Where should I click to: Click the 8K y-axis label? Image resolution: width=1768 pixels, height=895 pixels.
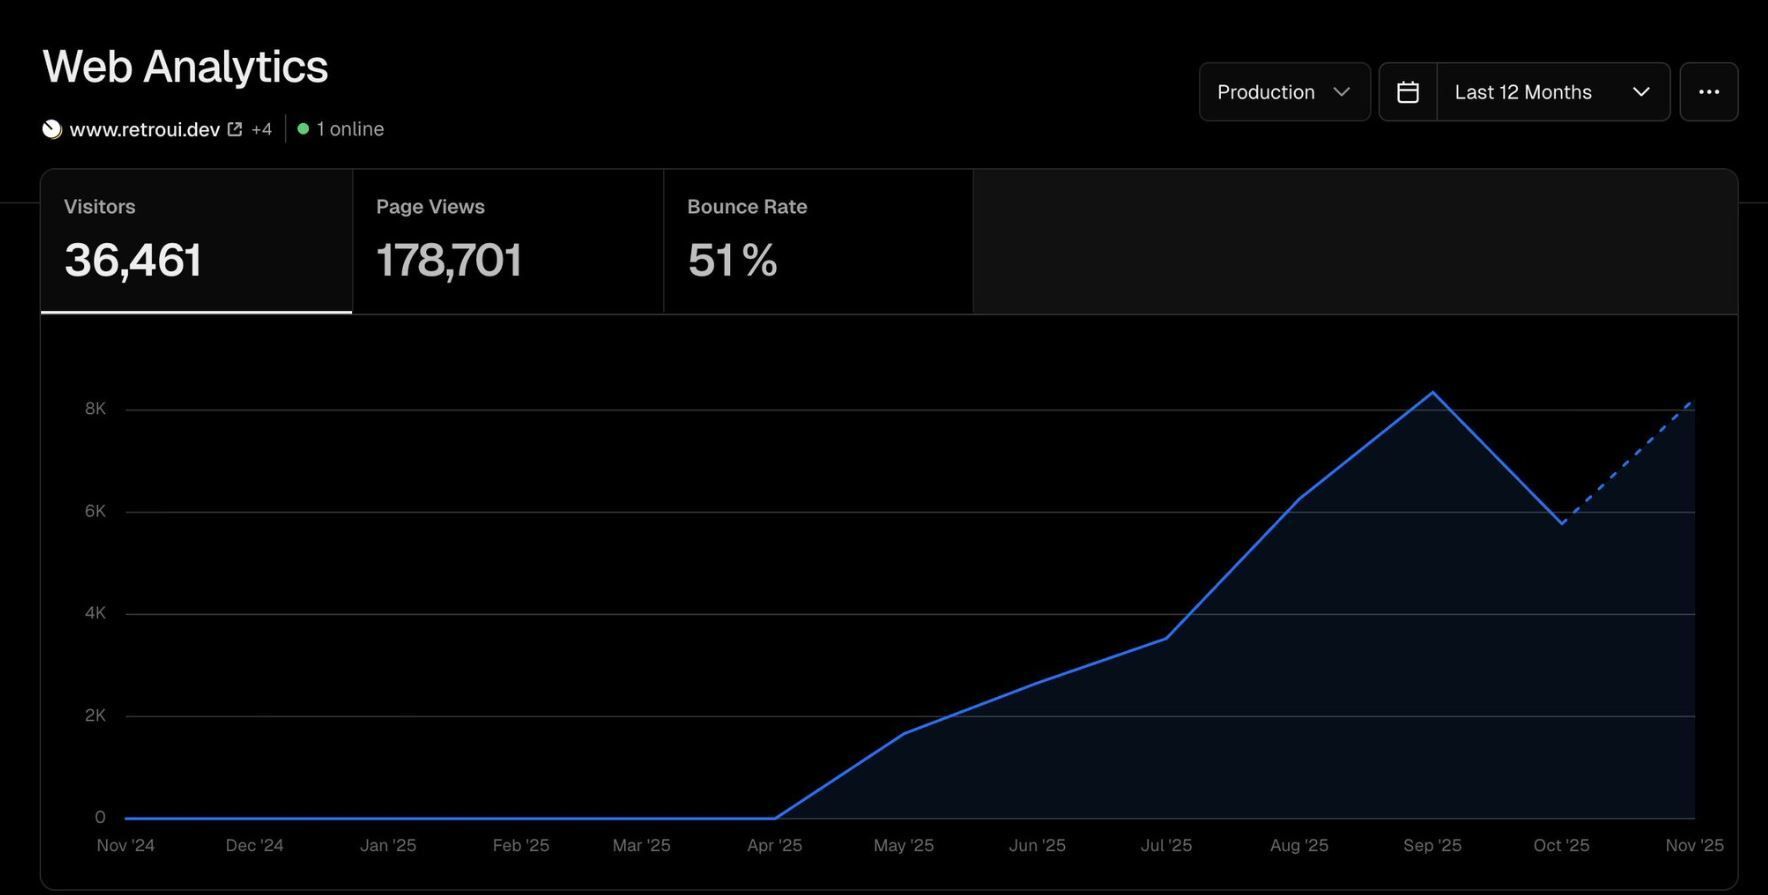[x=95, y=408]
